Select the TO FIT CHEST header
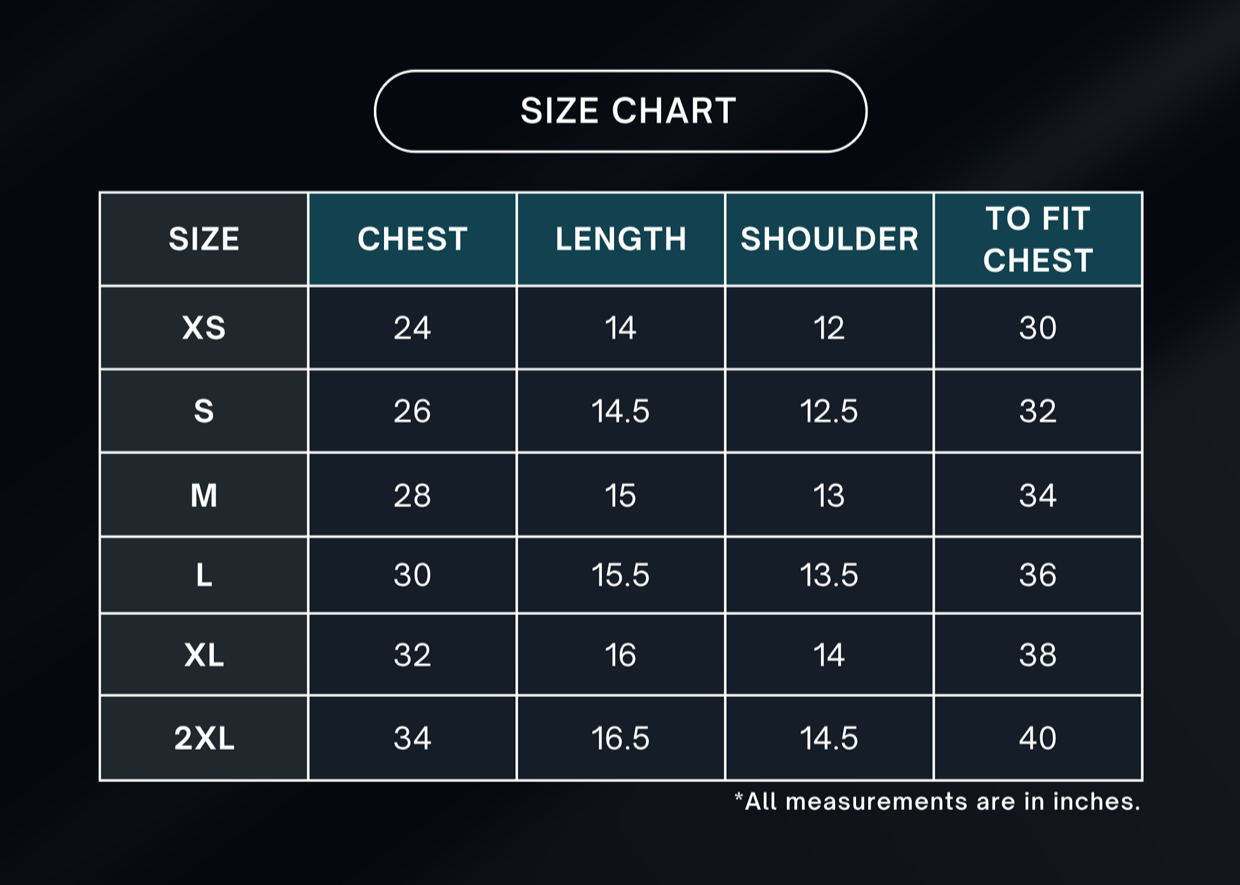 (x=1037, y=239)
